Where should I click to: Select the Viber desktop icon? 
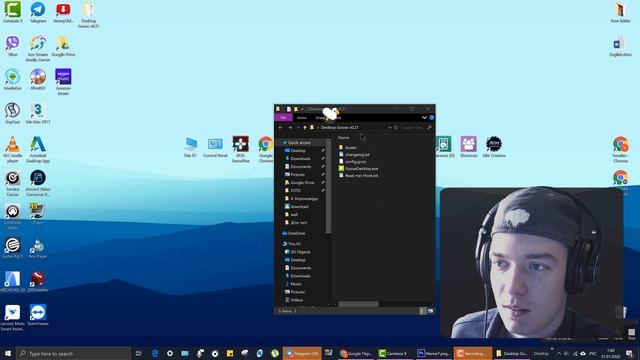13,45
